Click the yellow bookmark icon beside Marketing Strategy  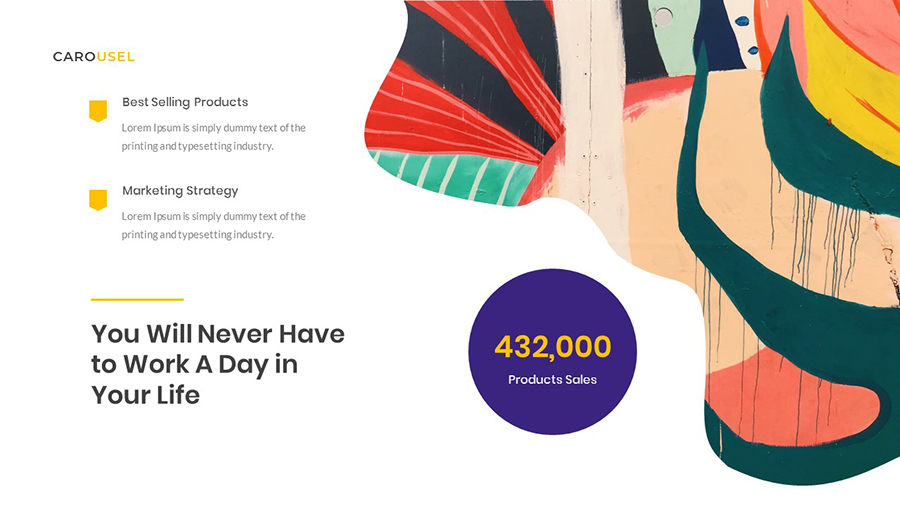(98, 200)
